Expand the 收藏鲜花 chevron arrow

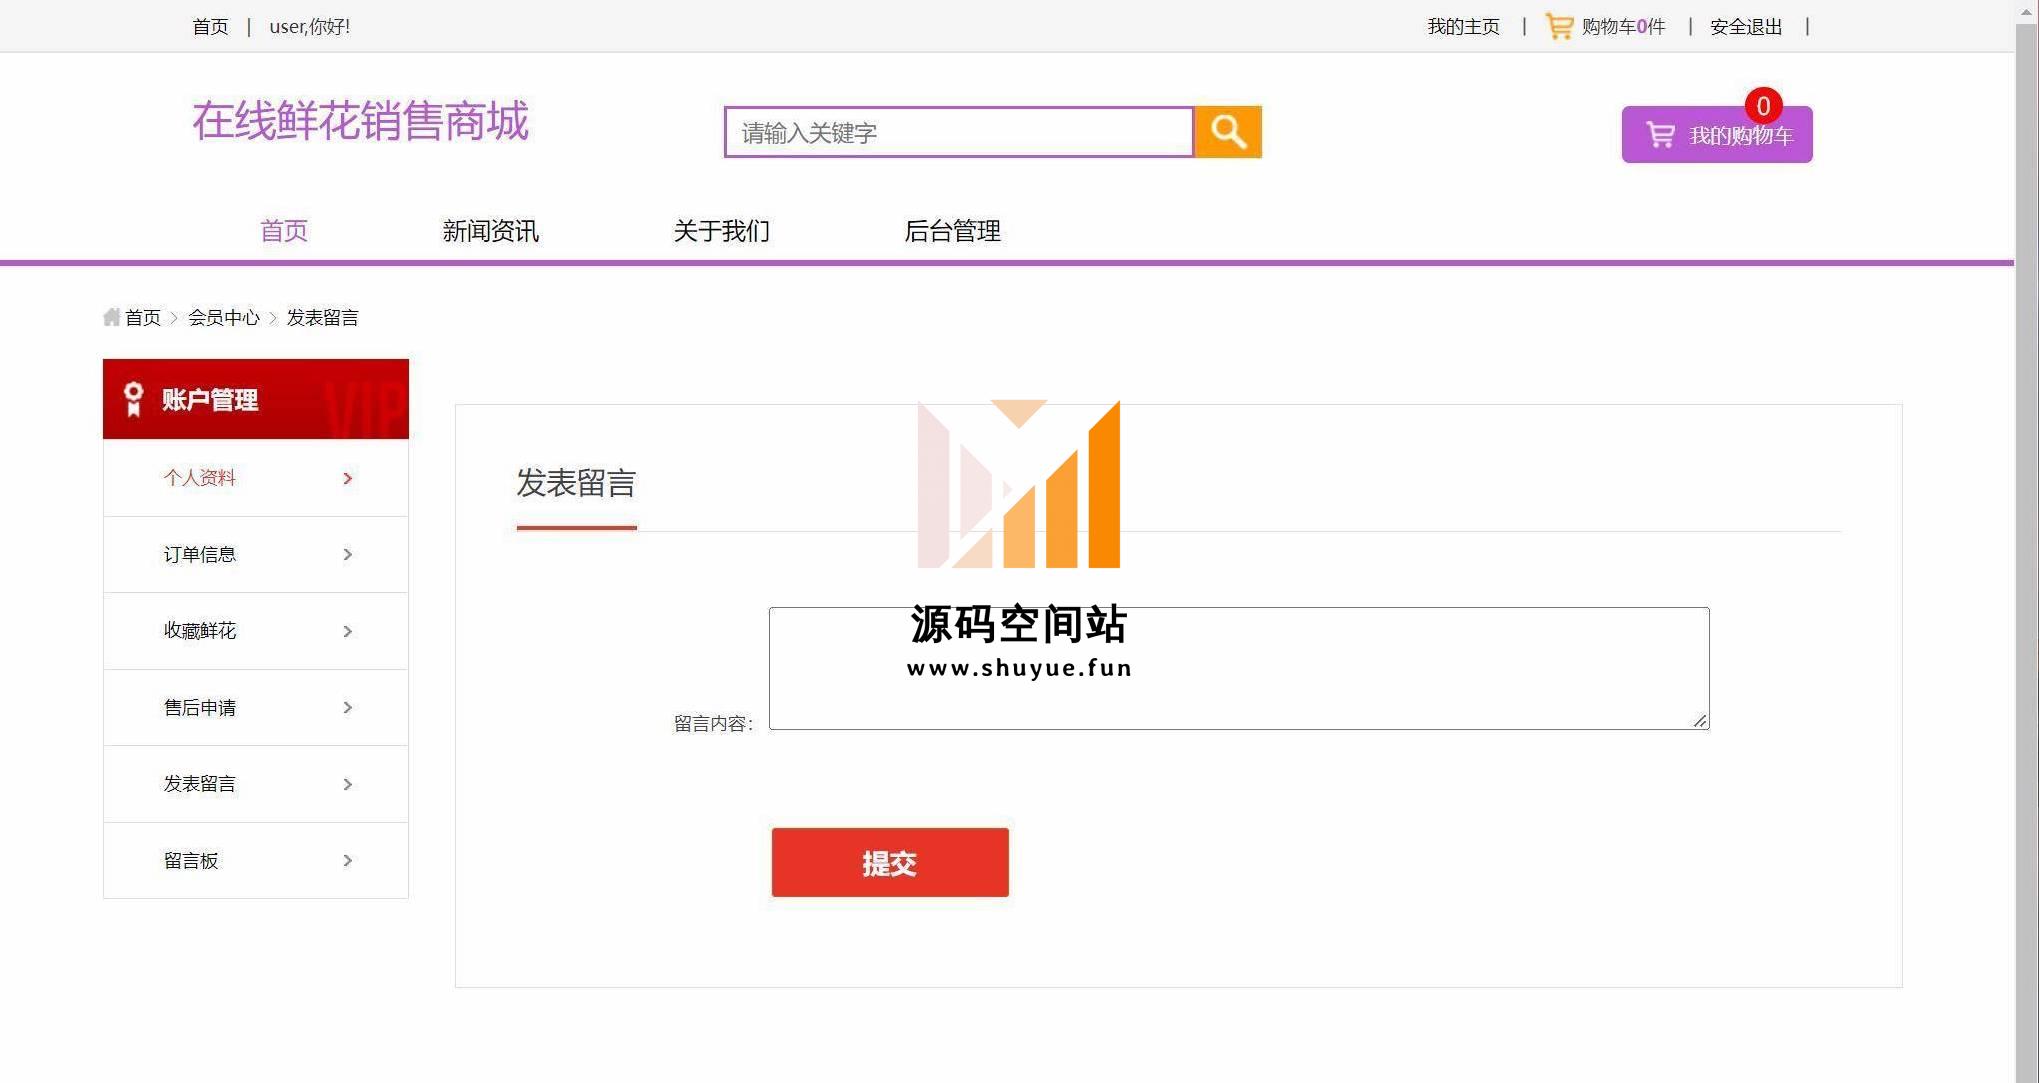(x=348, y=631)
